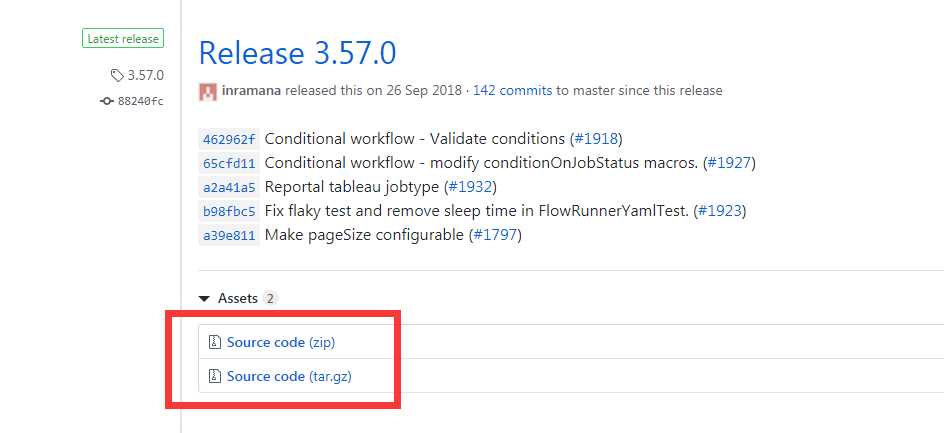Open the Latest release label
Screen dimensions: 944x433
(x=123, y=39)
